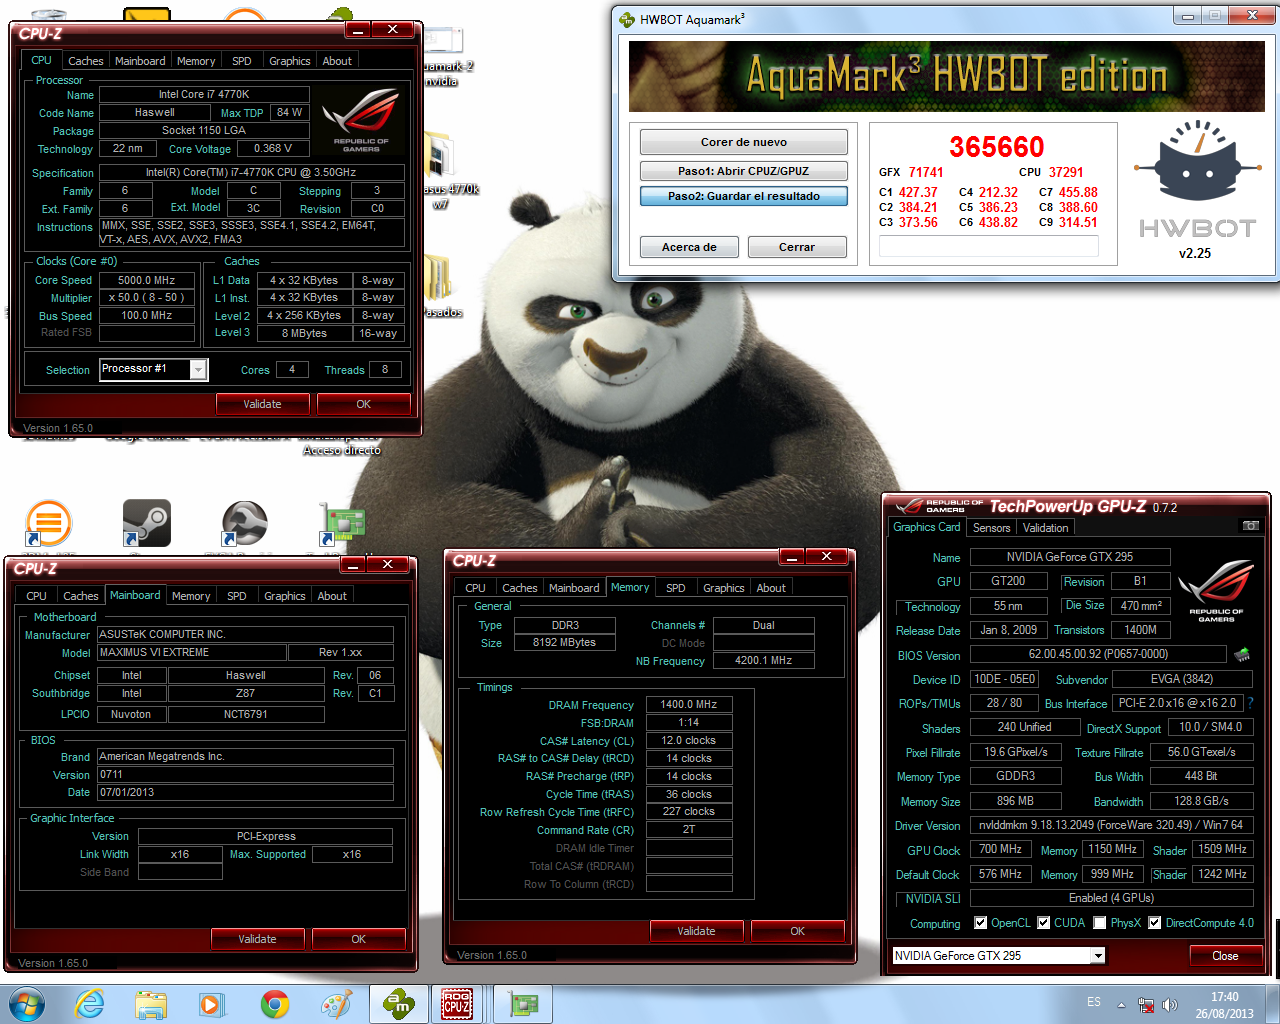The image size is (1280, 1024).
Task: Open Graphics tab in the Memory CPU-Z window
Action: [x=723, y=588]
